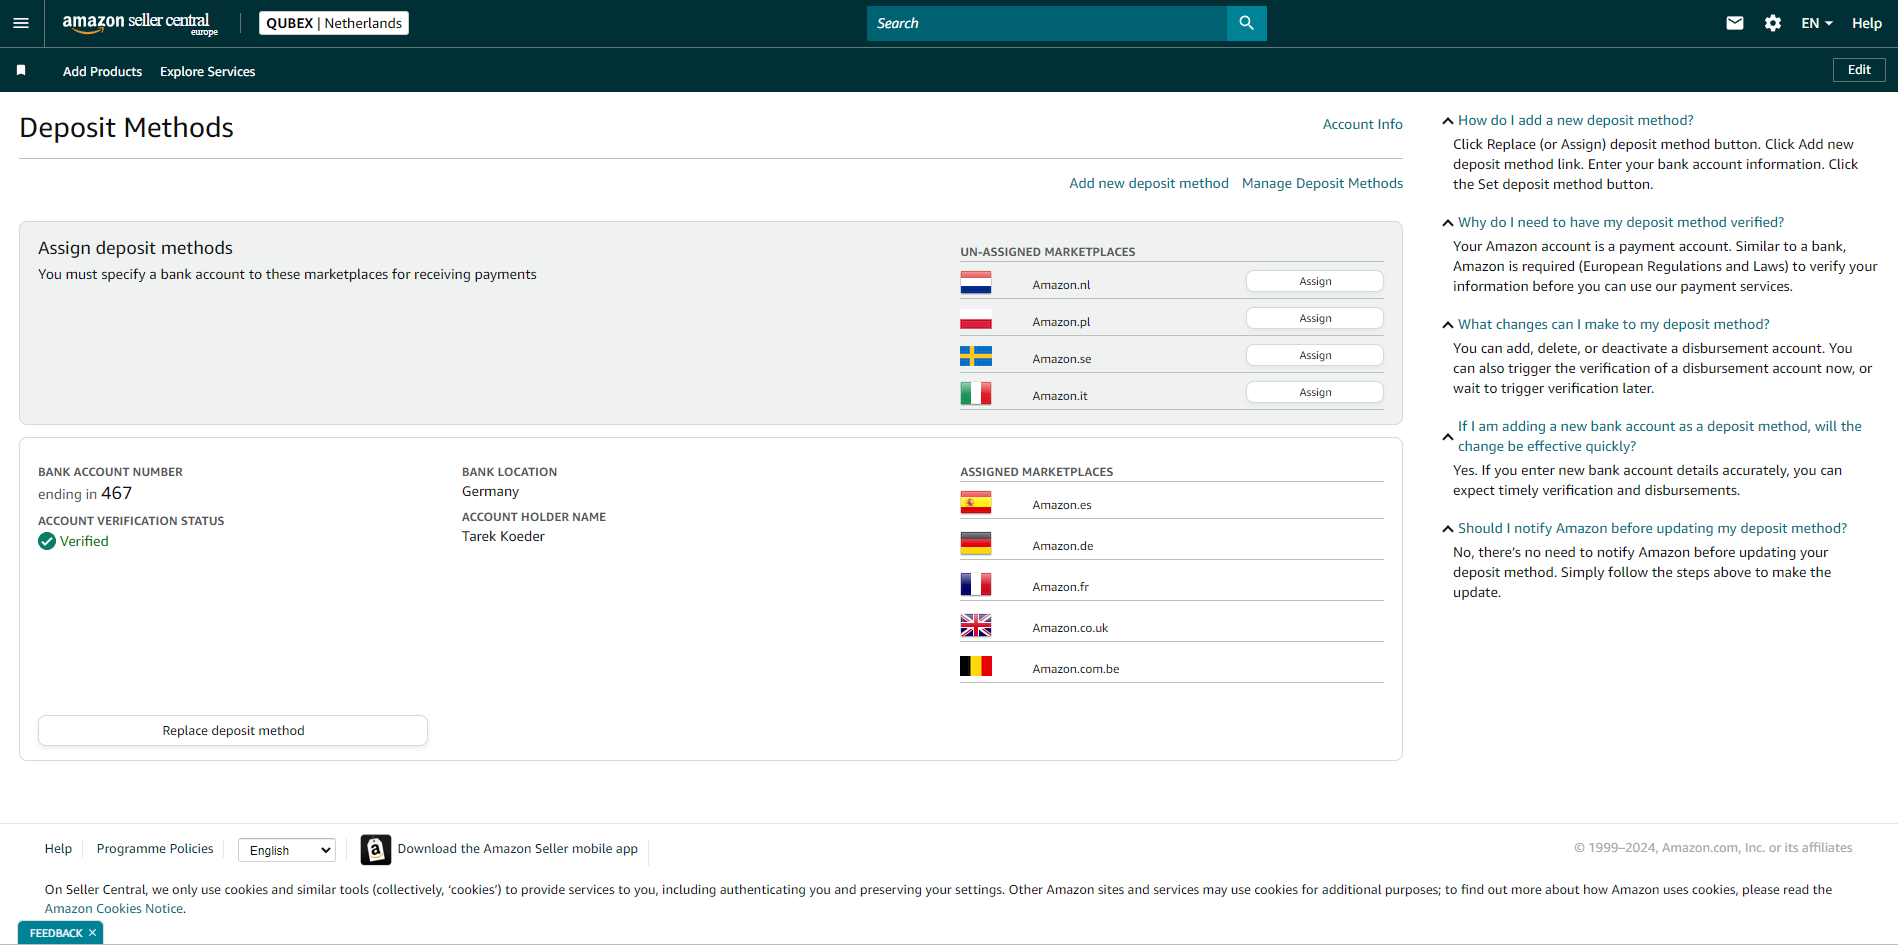Collapse the 'Why do I need to have my deposit method verified?' question
1898x945 pixels.
[x=1447, y=223]
